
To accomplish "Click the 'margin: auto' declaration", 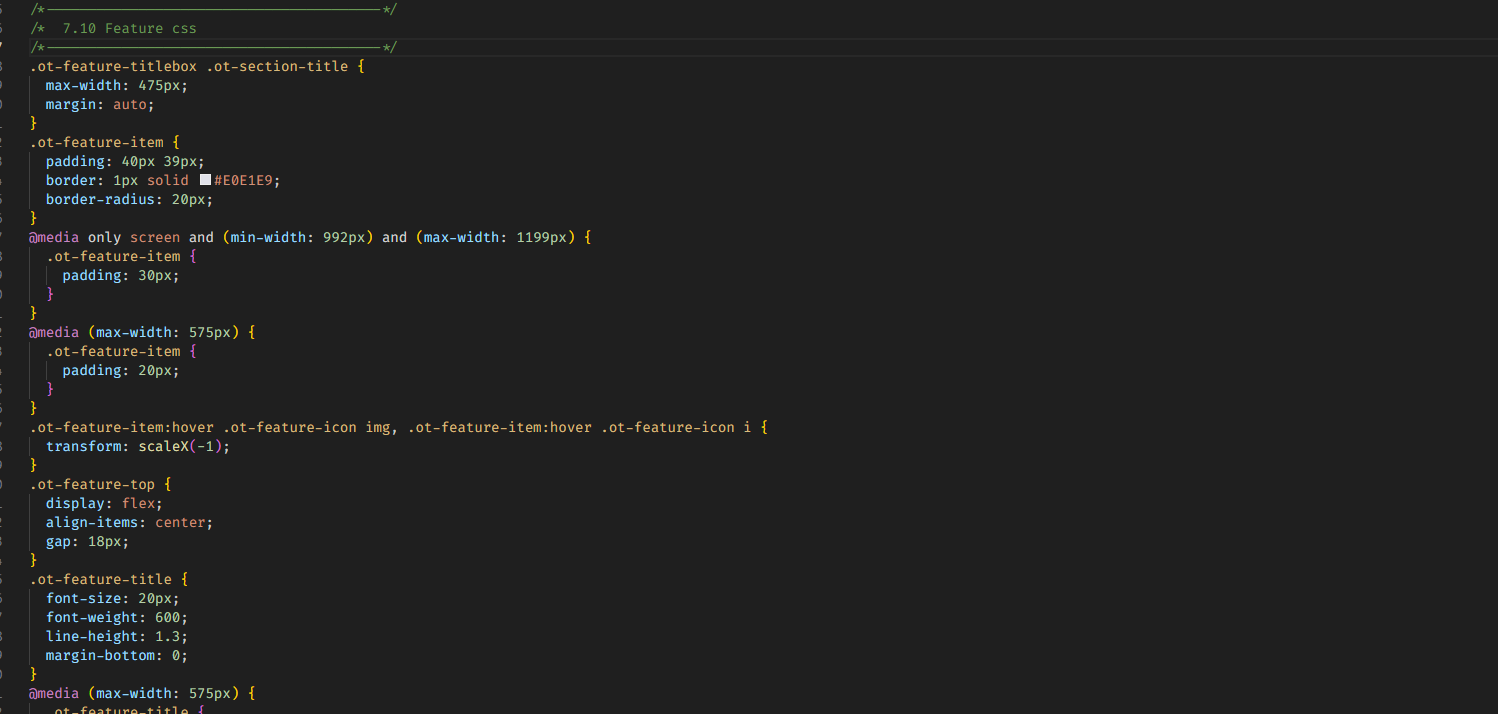I will tap(100, 104).
